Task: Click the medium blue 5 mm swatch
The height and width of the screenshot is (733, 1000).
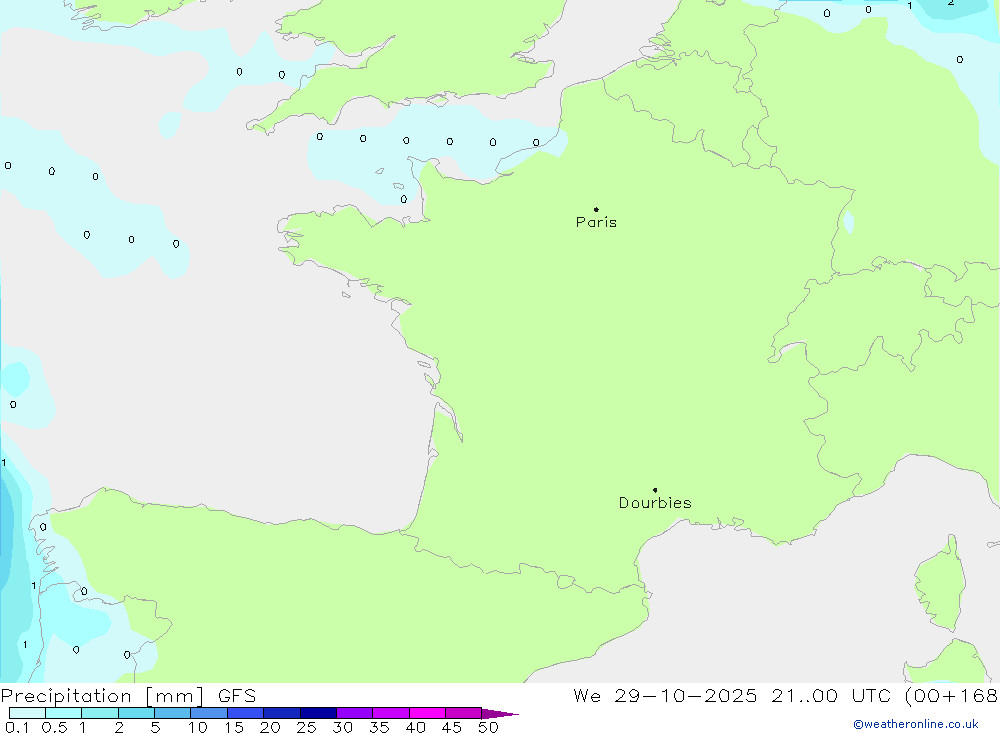Action: 173,713
